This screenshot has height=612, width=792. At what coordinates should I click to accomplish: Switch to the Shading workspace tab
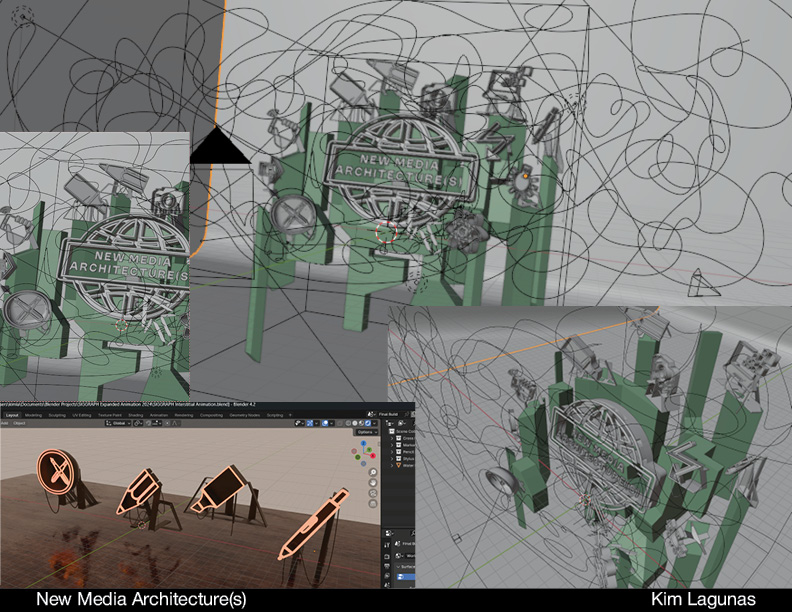coord(135,415)
